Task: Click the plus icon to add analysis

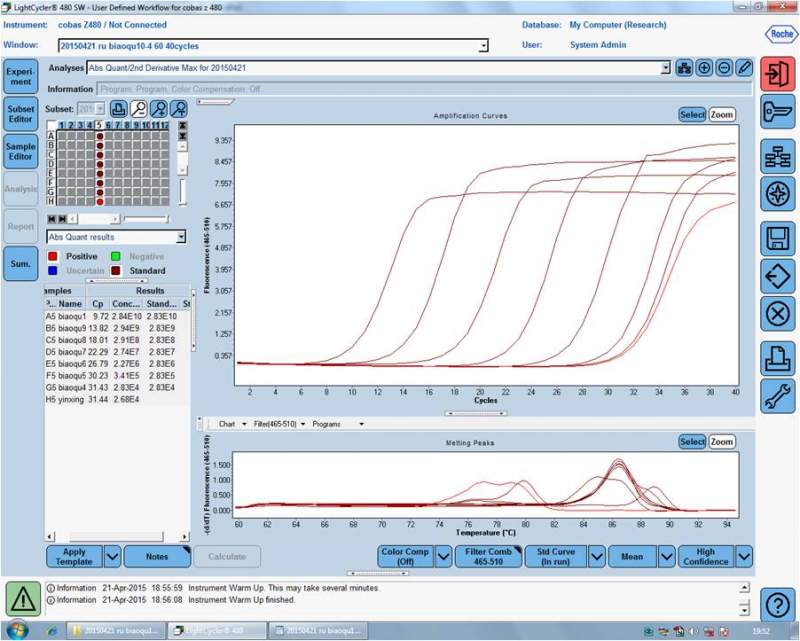Action: (x=704, y=68)
